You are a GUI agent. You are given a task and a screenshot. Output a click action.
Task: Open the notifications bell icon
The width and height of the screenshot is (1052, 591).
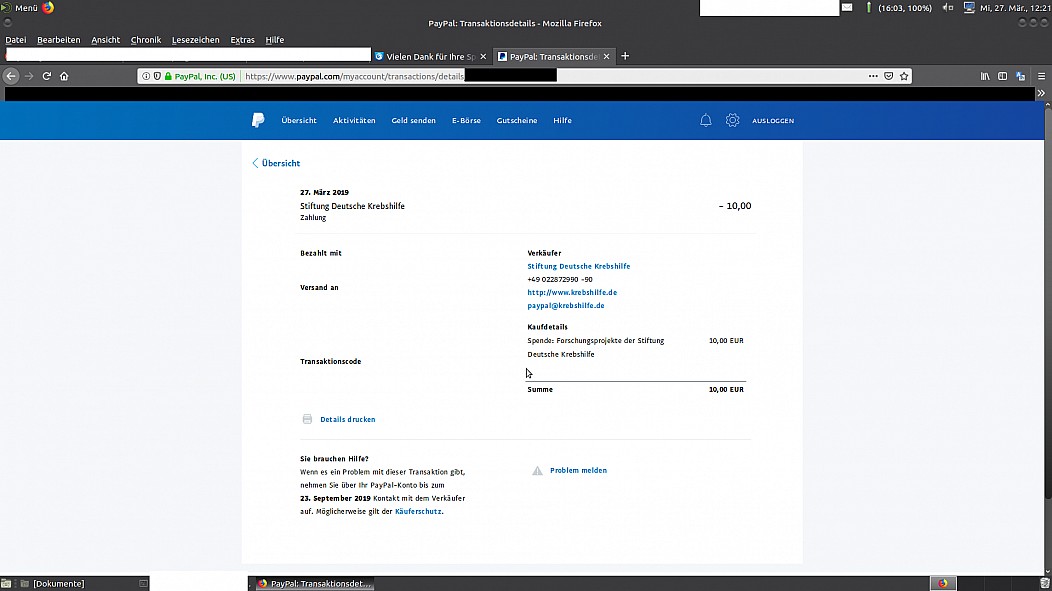706,120
